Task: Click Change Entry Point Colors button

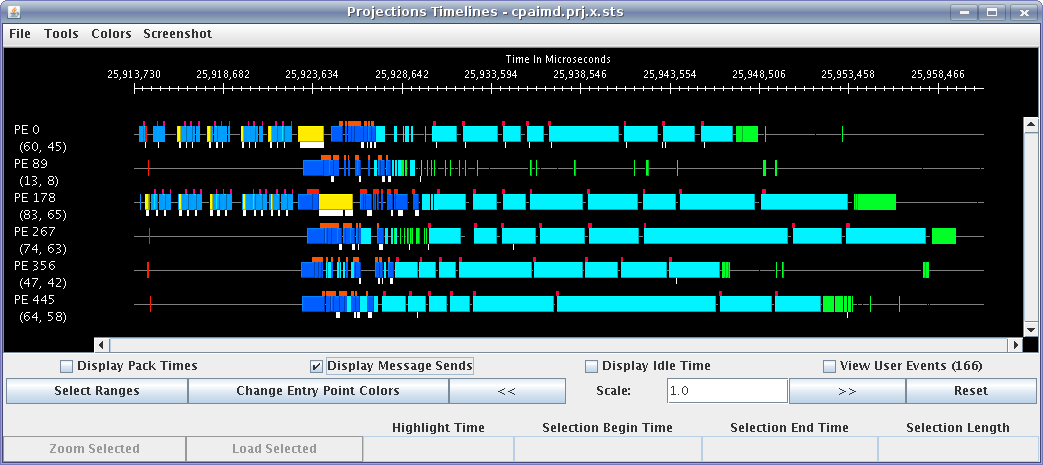Action: (x=317, y=391)
